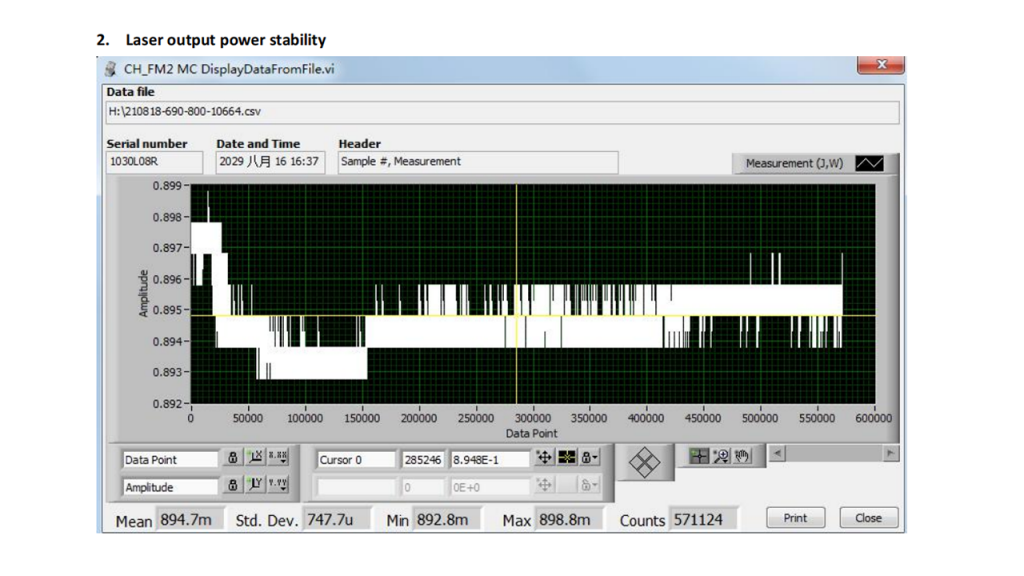Click the Date and Time field

pos(270,162)
